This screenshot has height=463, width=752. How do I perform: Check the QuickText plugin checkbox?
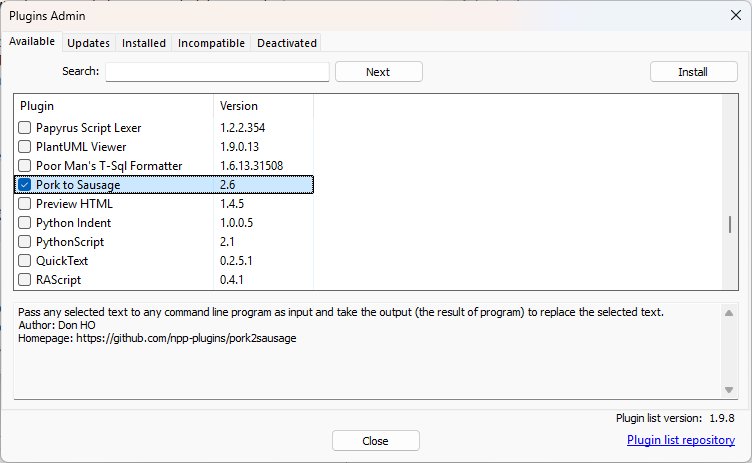tap(24, 261)
